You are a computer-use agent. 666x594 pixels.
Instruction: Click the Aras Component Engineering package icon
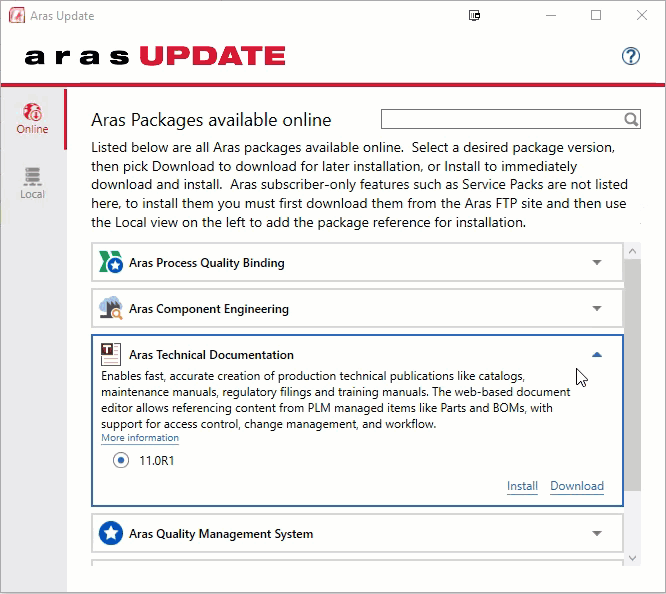pos(111,309)
